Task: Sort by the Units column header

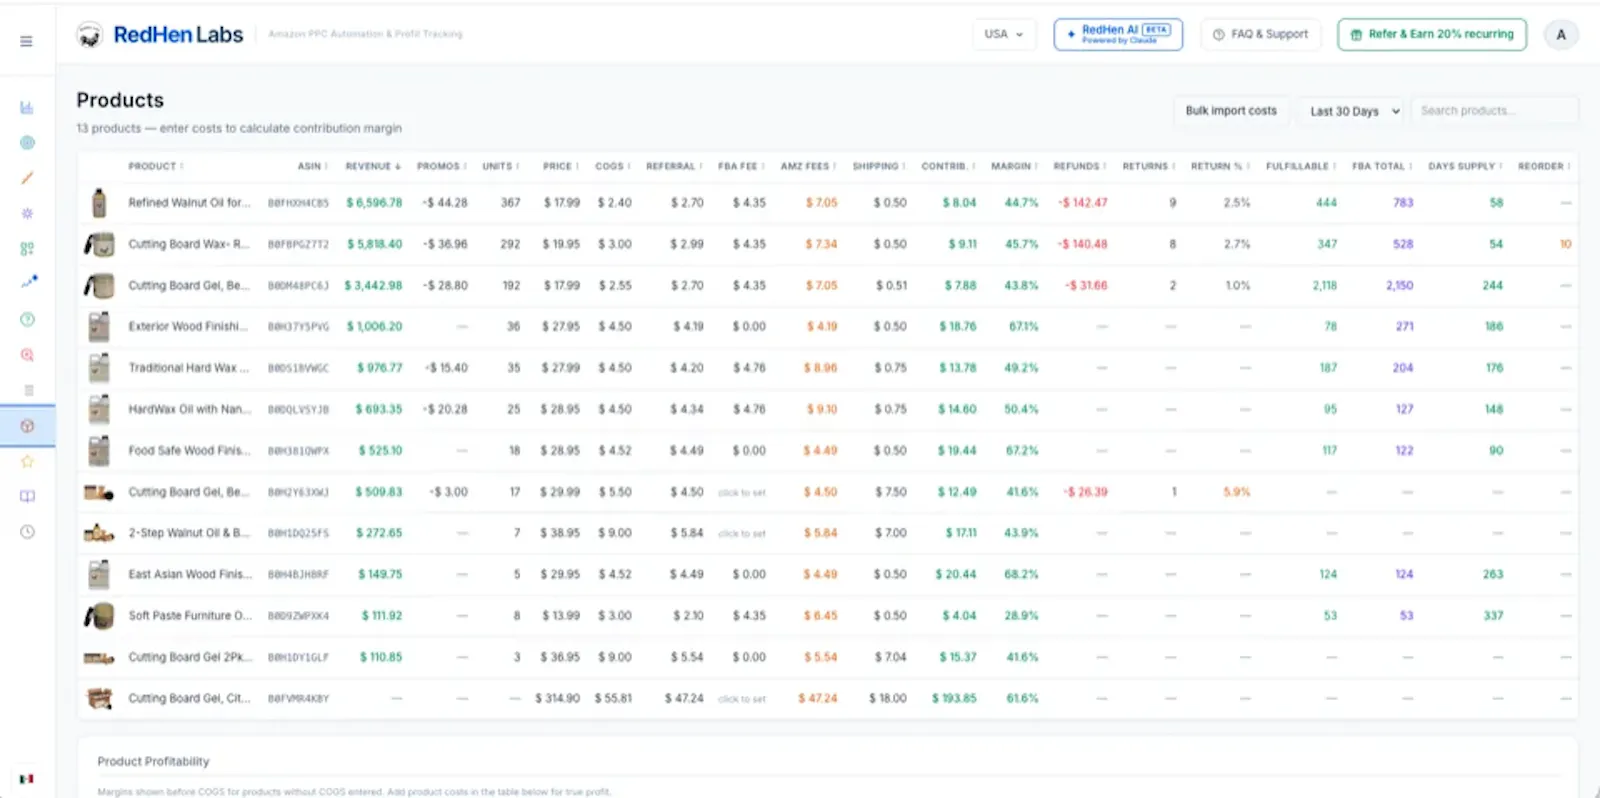Action: click(499, 166)
